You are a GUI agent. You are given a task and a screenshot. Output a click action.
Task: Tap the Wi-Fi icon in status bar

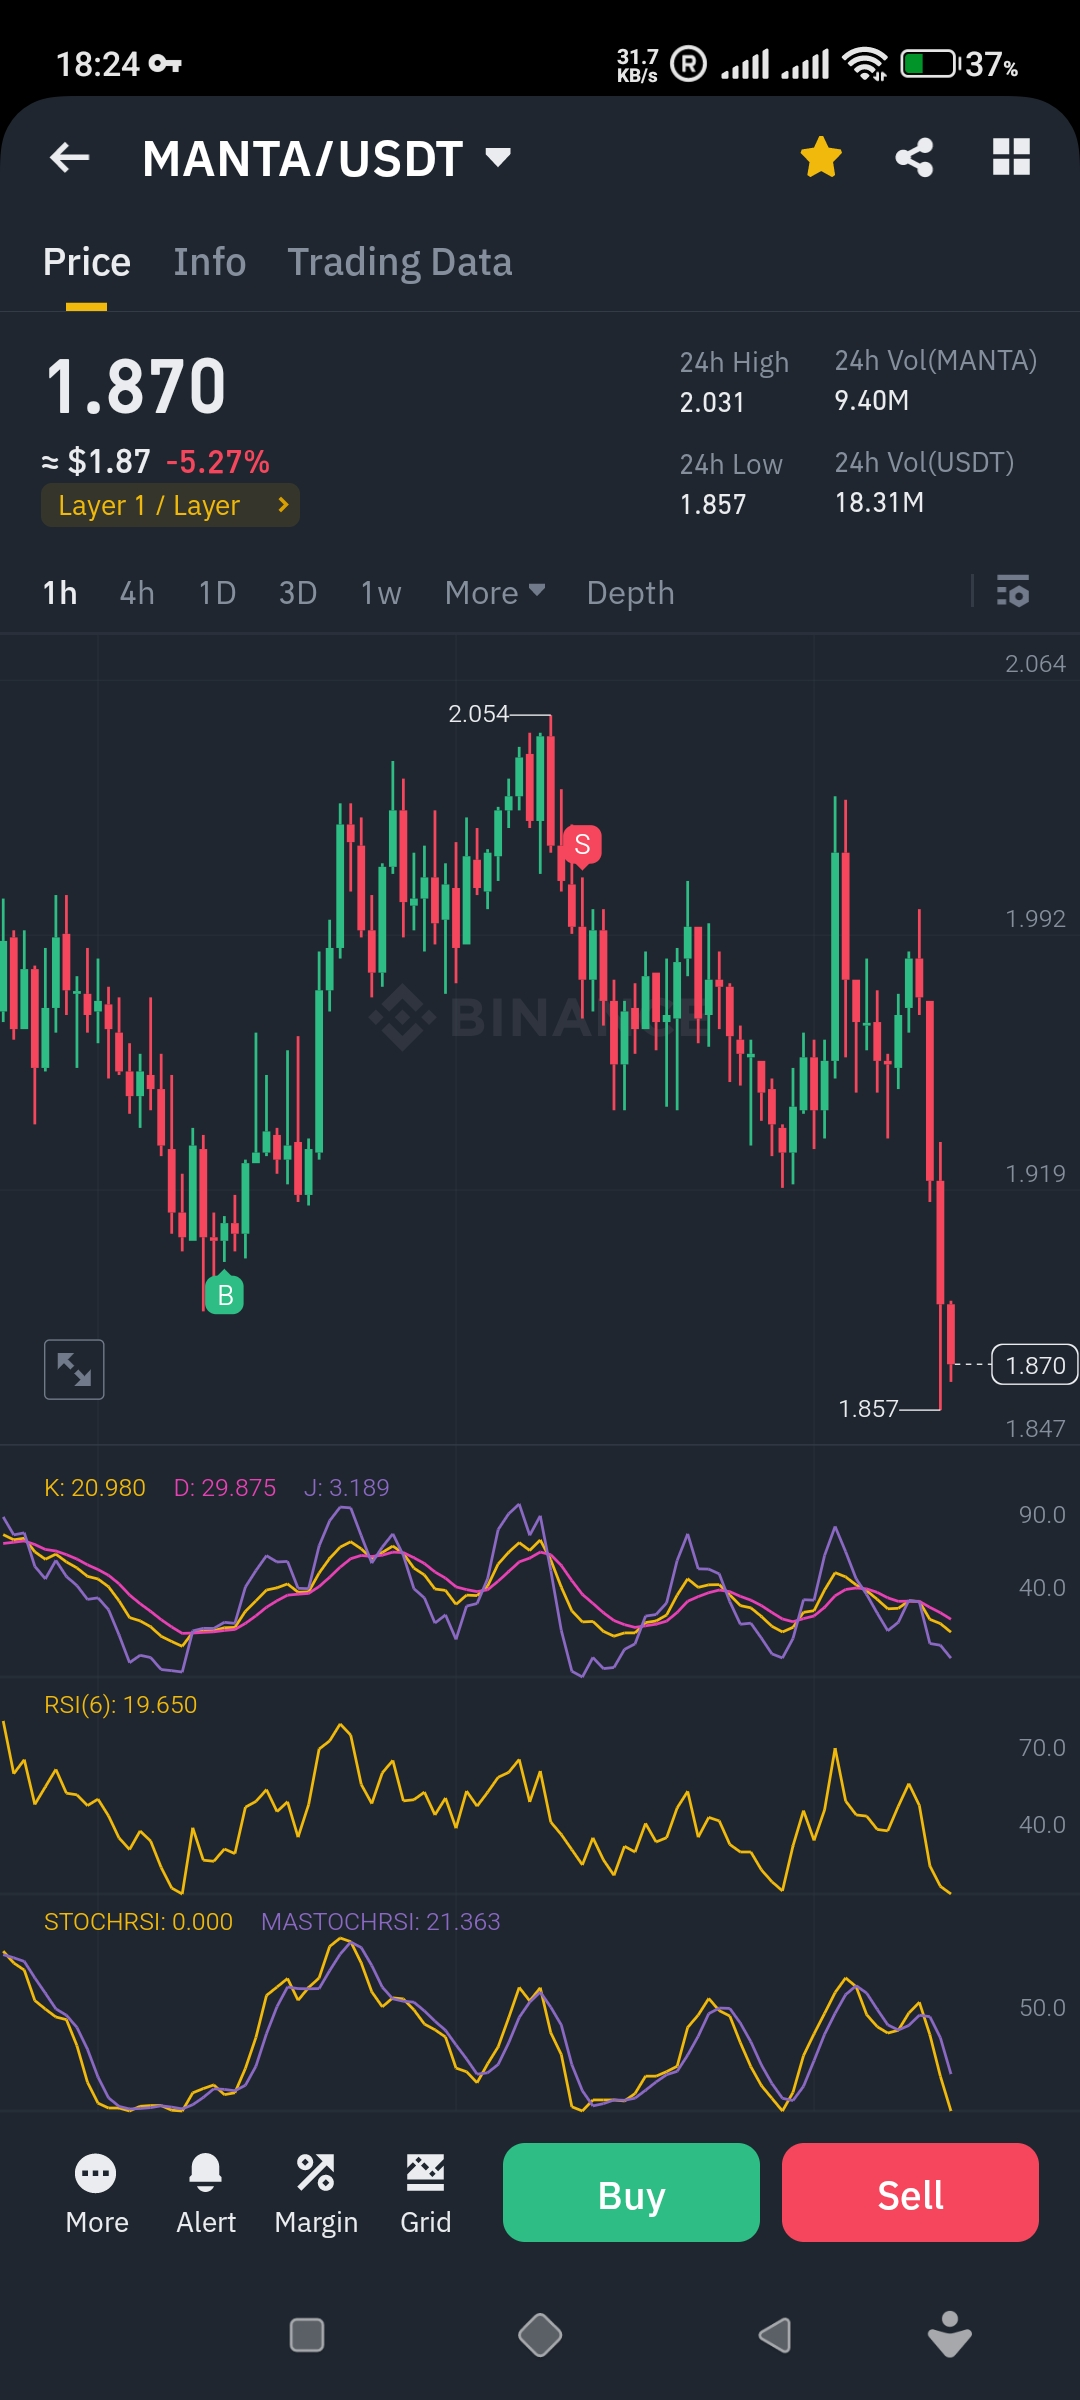click(x=865, y=64)
